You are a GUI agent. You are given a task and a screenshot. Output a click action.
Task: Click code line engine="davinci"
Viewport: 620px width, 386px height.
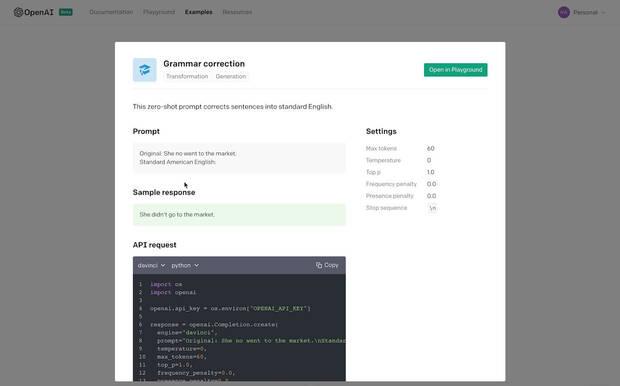click(187, 333)
